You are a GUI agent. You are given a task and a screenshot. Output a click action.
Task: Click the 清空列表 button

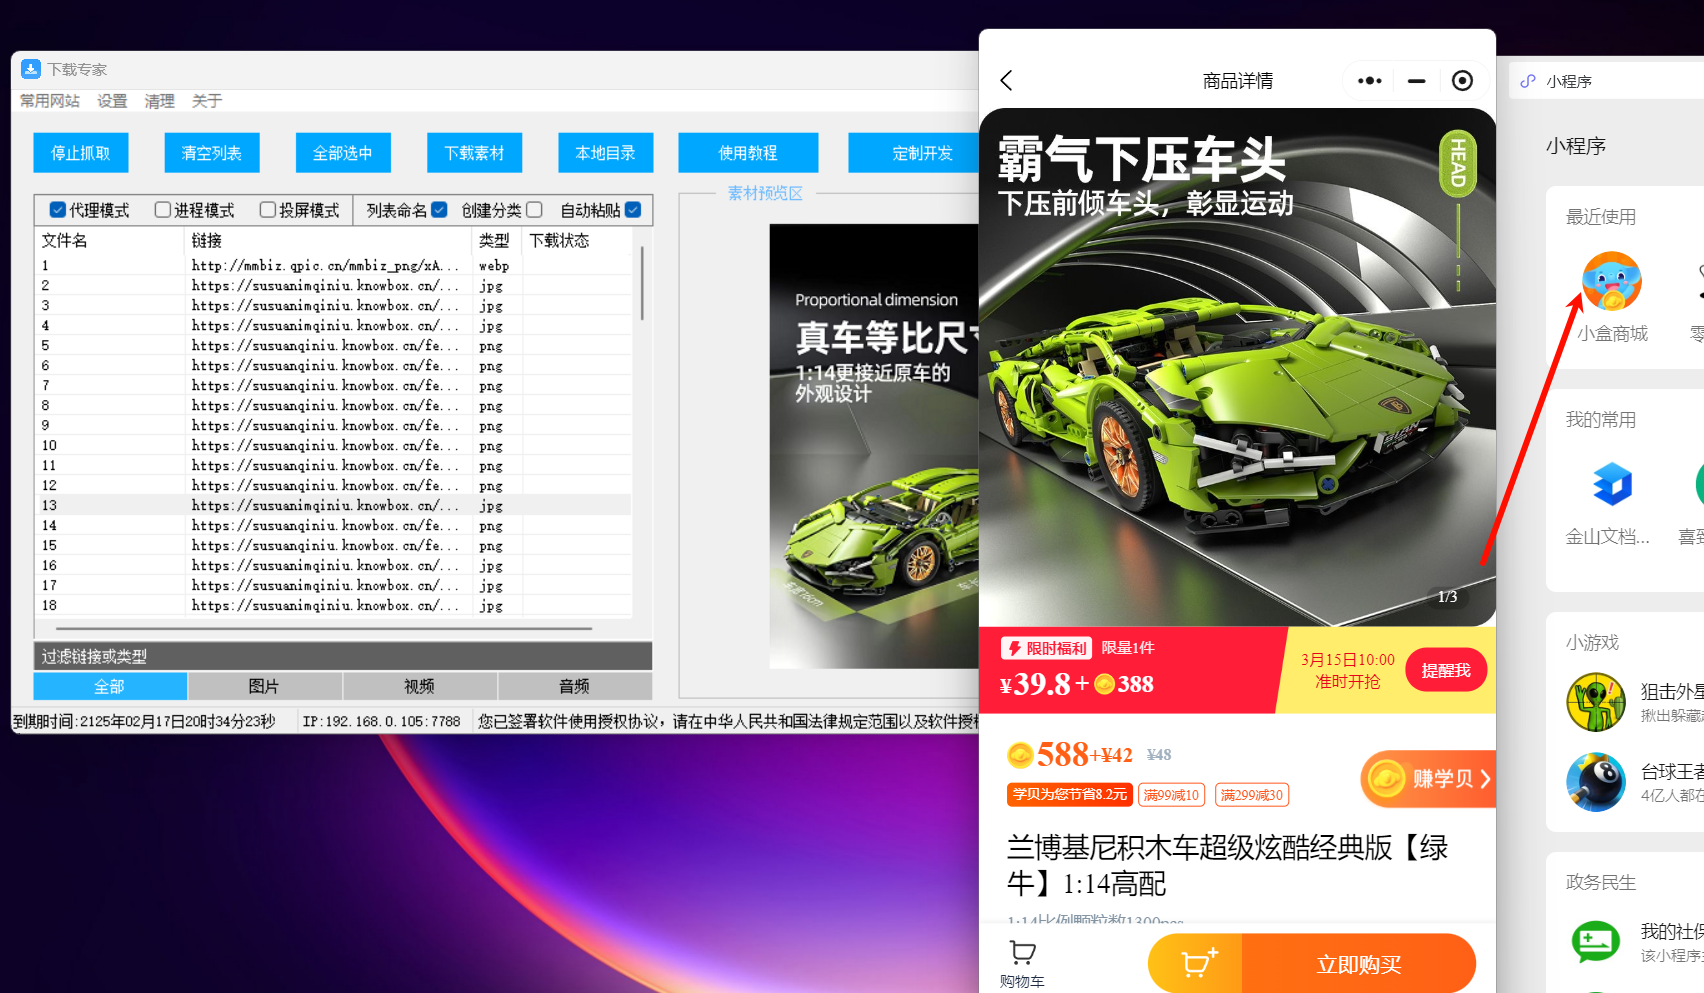(212, 153)
